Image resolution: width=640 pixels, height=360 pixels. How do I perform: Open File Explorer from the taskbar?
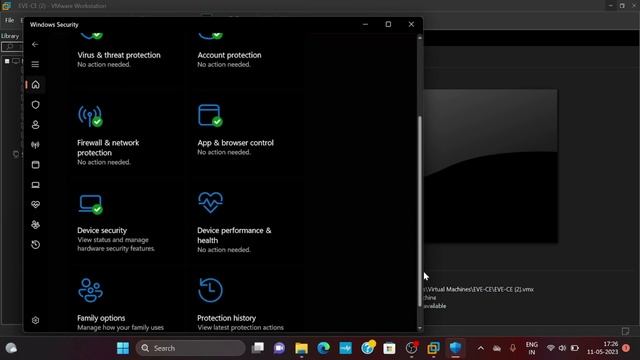coord(301,348)
